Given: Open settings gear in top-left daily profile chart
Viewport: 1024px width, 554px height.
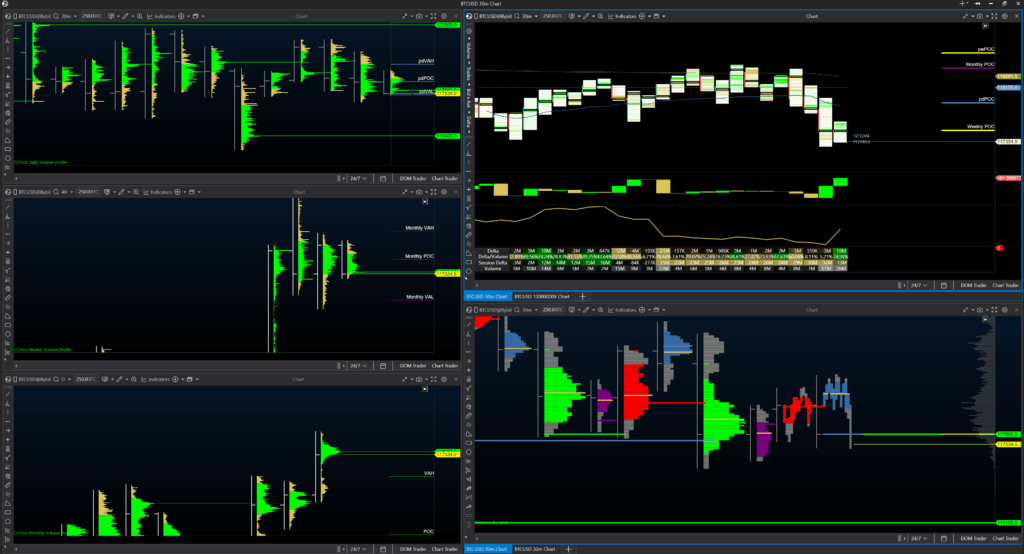Looking at the screenshot, I should tap(445, 16).
